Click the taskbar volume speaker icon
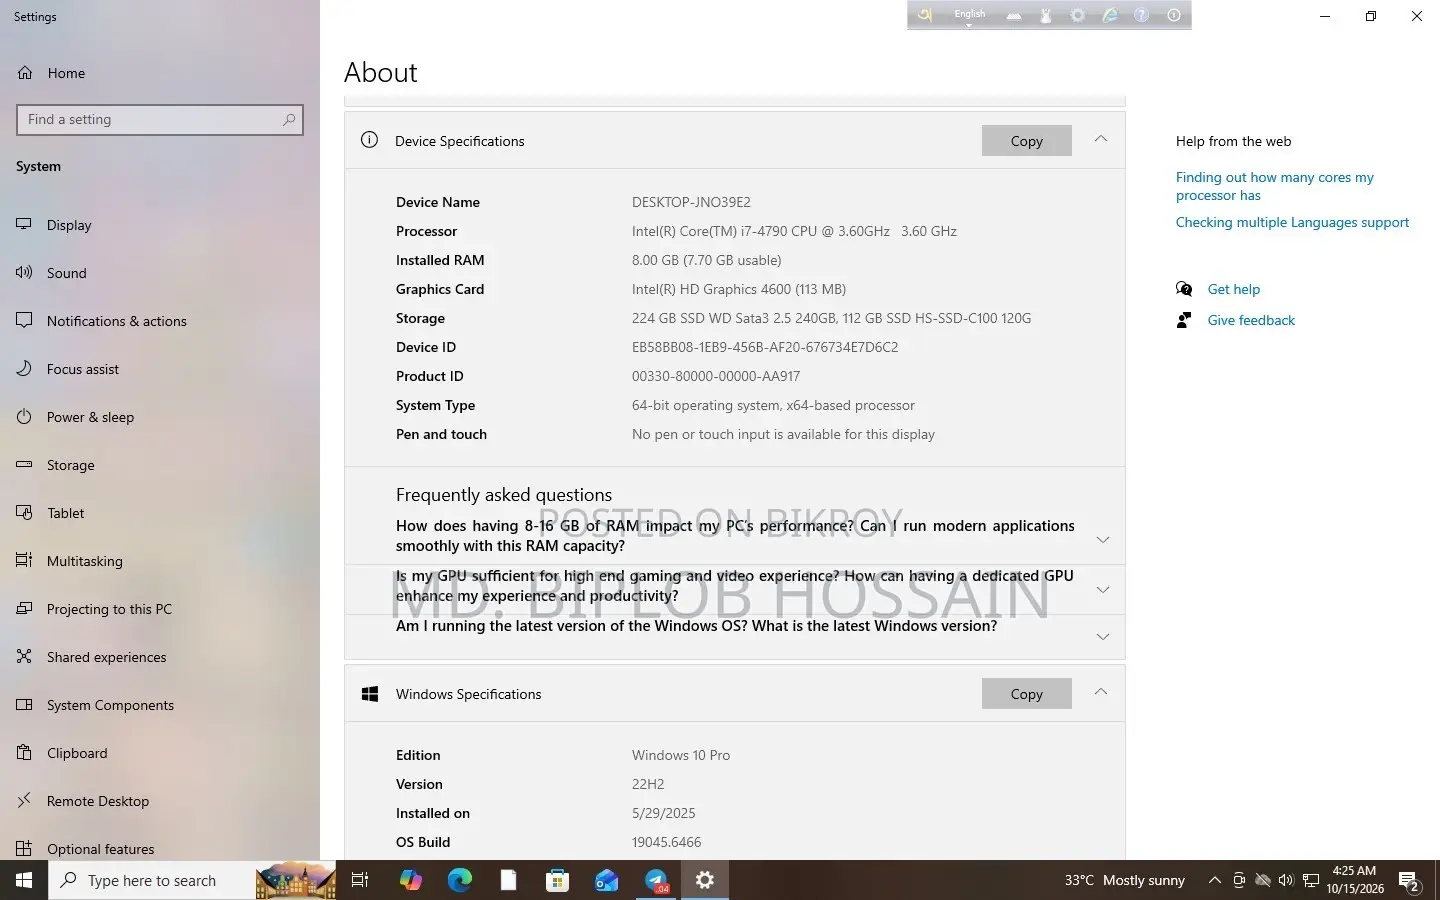This screenshot has width=1440, height=900. tap(1286, 880)
